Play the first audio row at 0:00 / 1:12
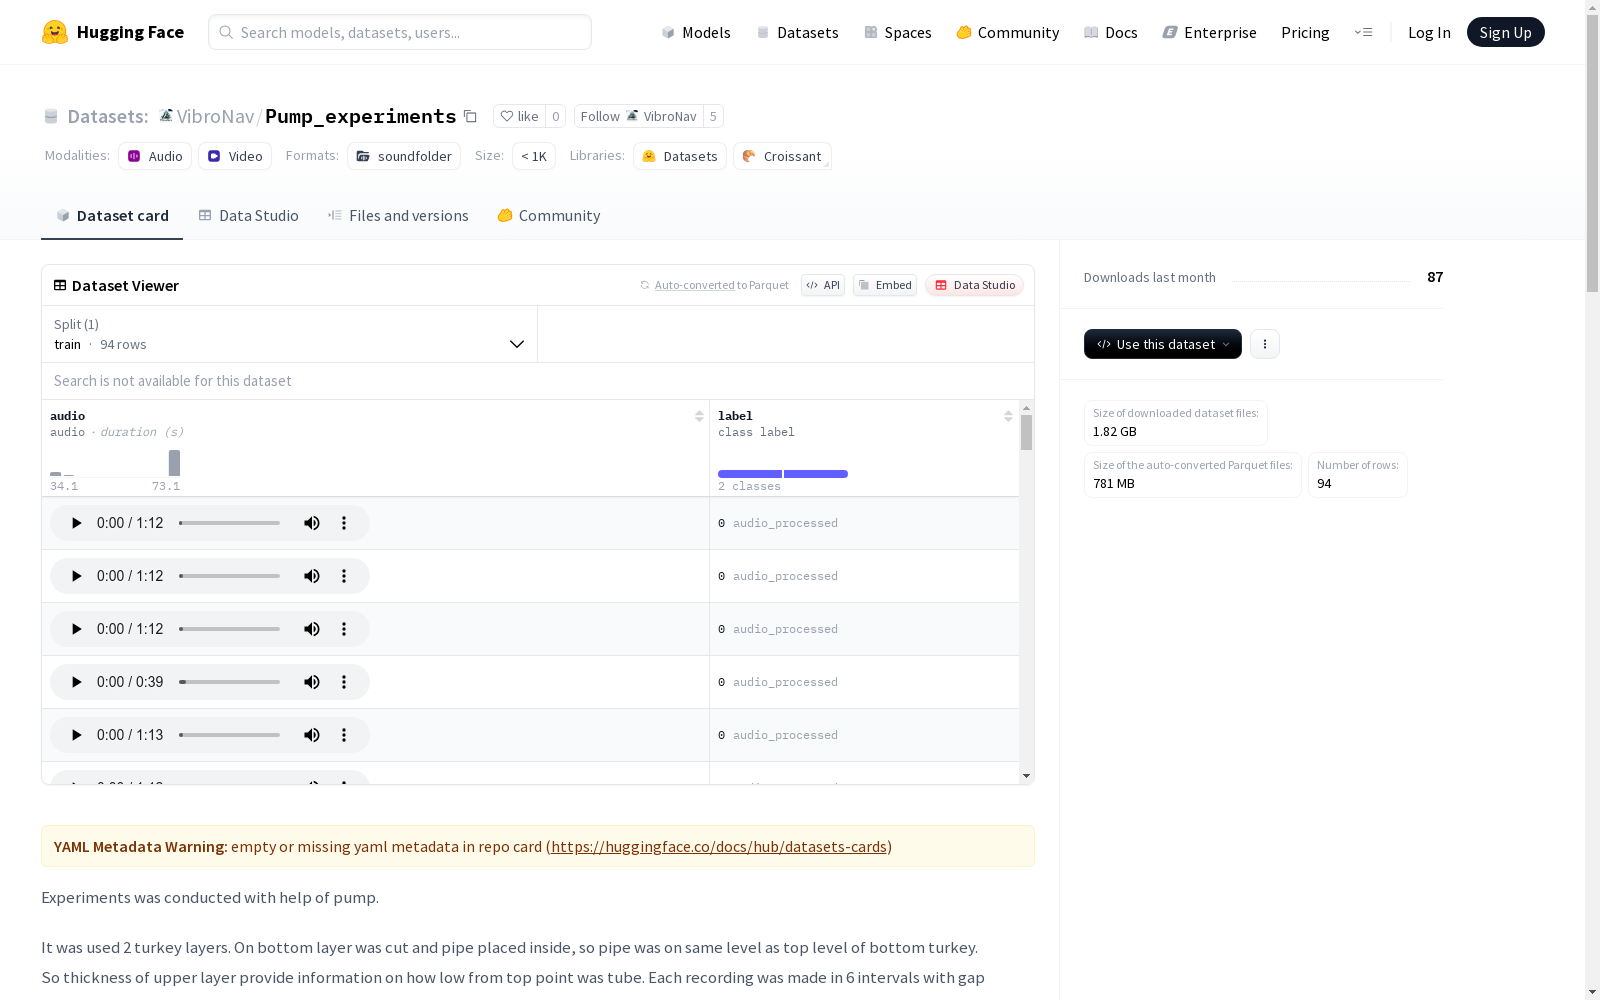 click(x=76, y=523)
